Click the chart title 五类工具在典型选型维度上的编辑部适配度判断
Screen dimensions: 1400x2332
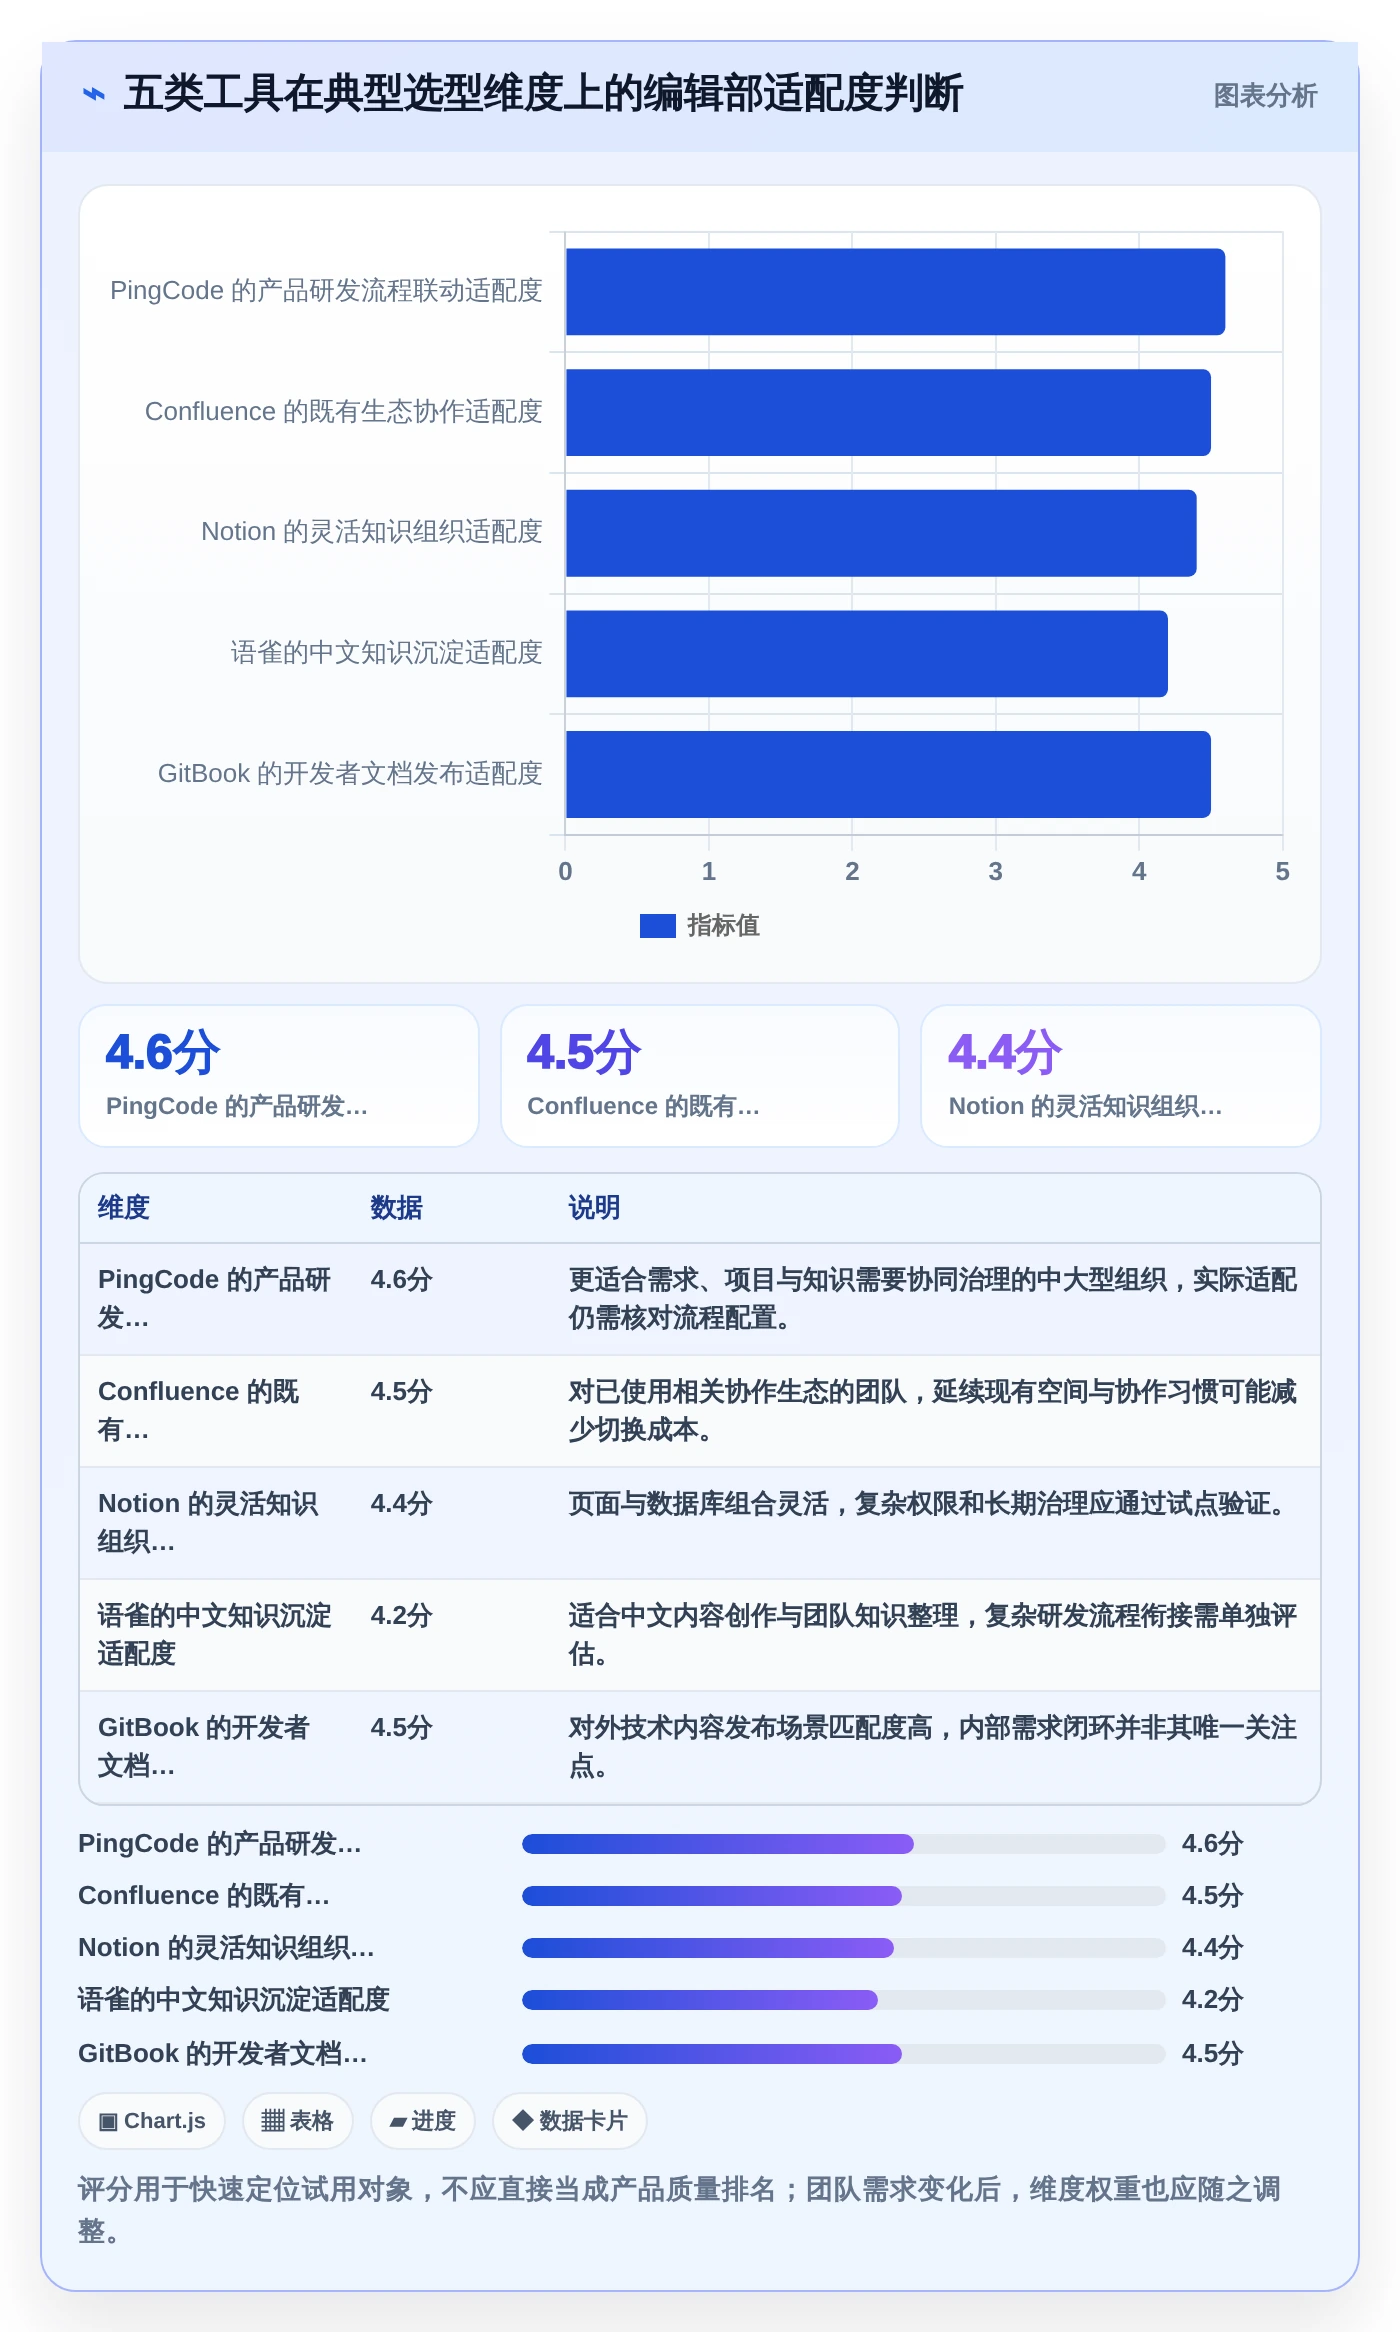tap(543, 94)
